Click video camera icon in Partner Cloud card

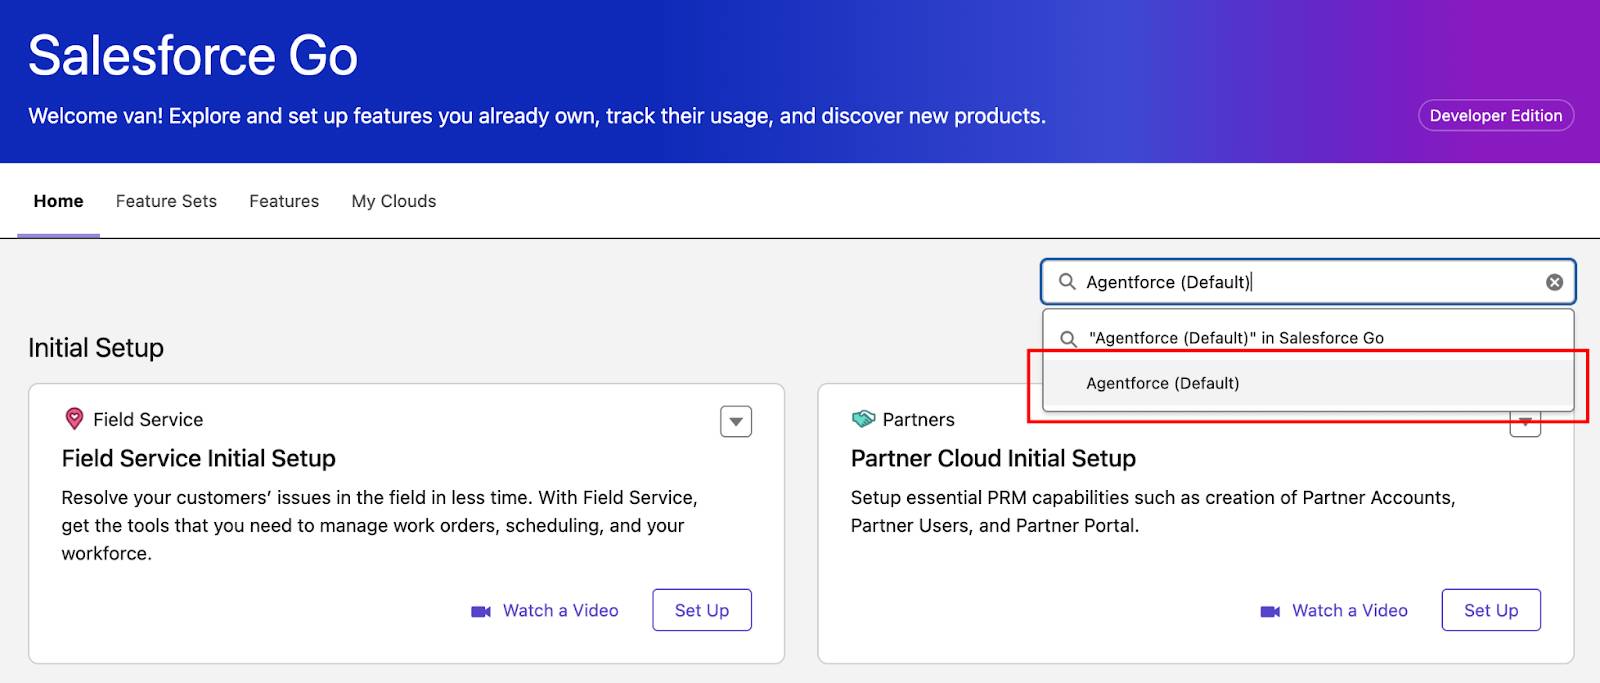pyautogui.click(x=1270, y=611)
